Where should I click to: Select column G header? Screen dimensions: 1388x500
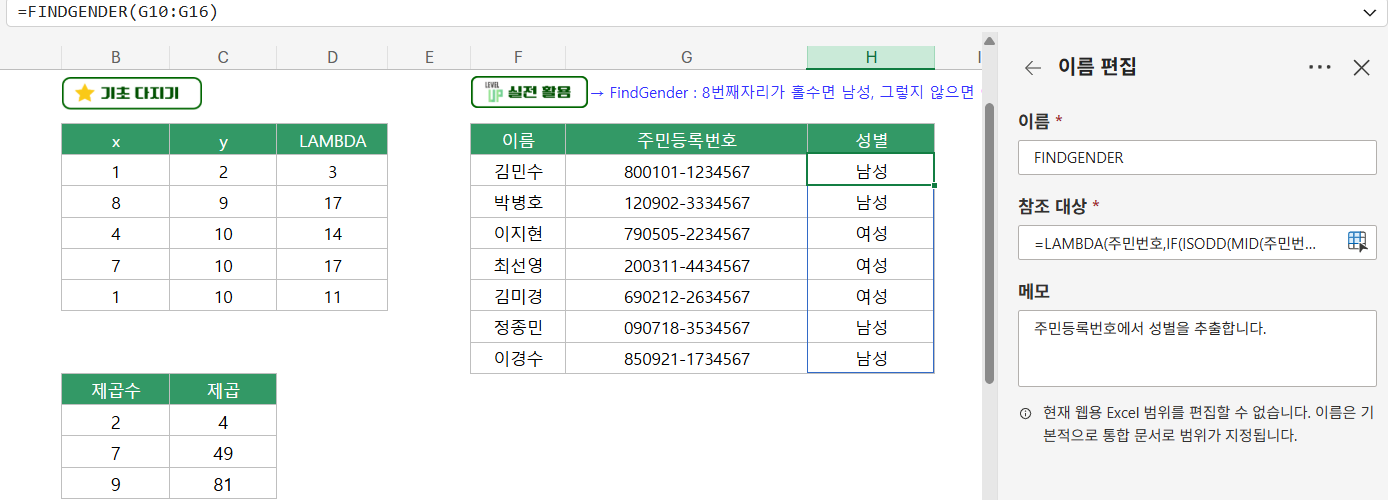point(686,57)
